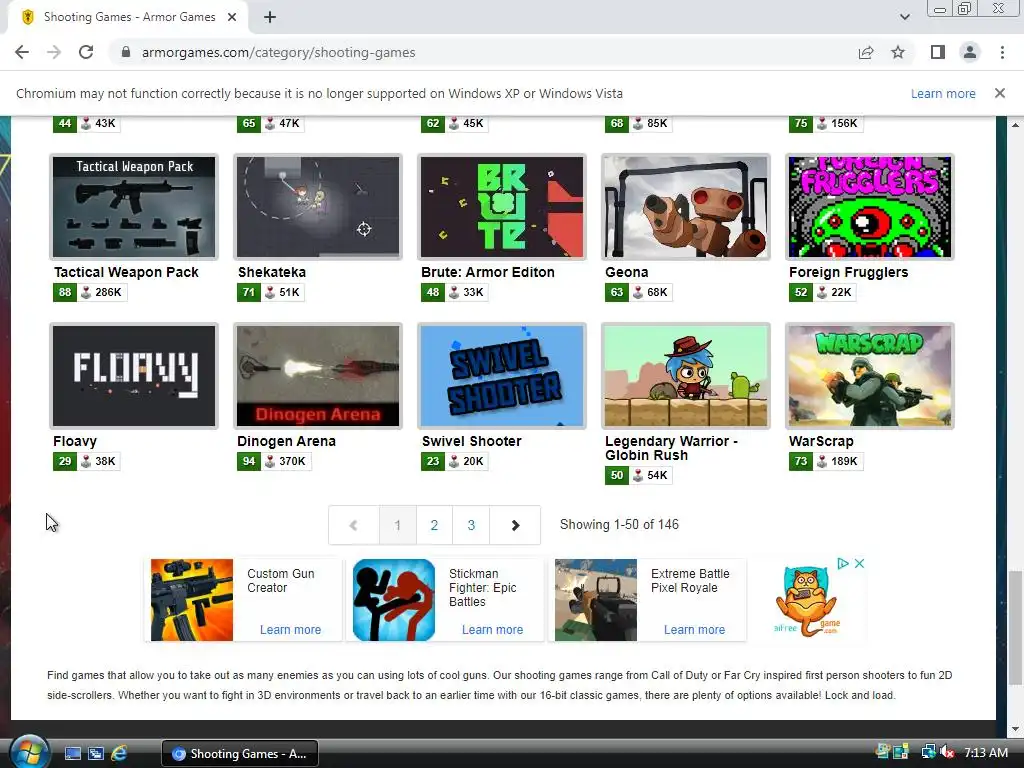
Task: Open the Geona game thumbnail
Action: coord(686,207)
